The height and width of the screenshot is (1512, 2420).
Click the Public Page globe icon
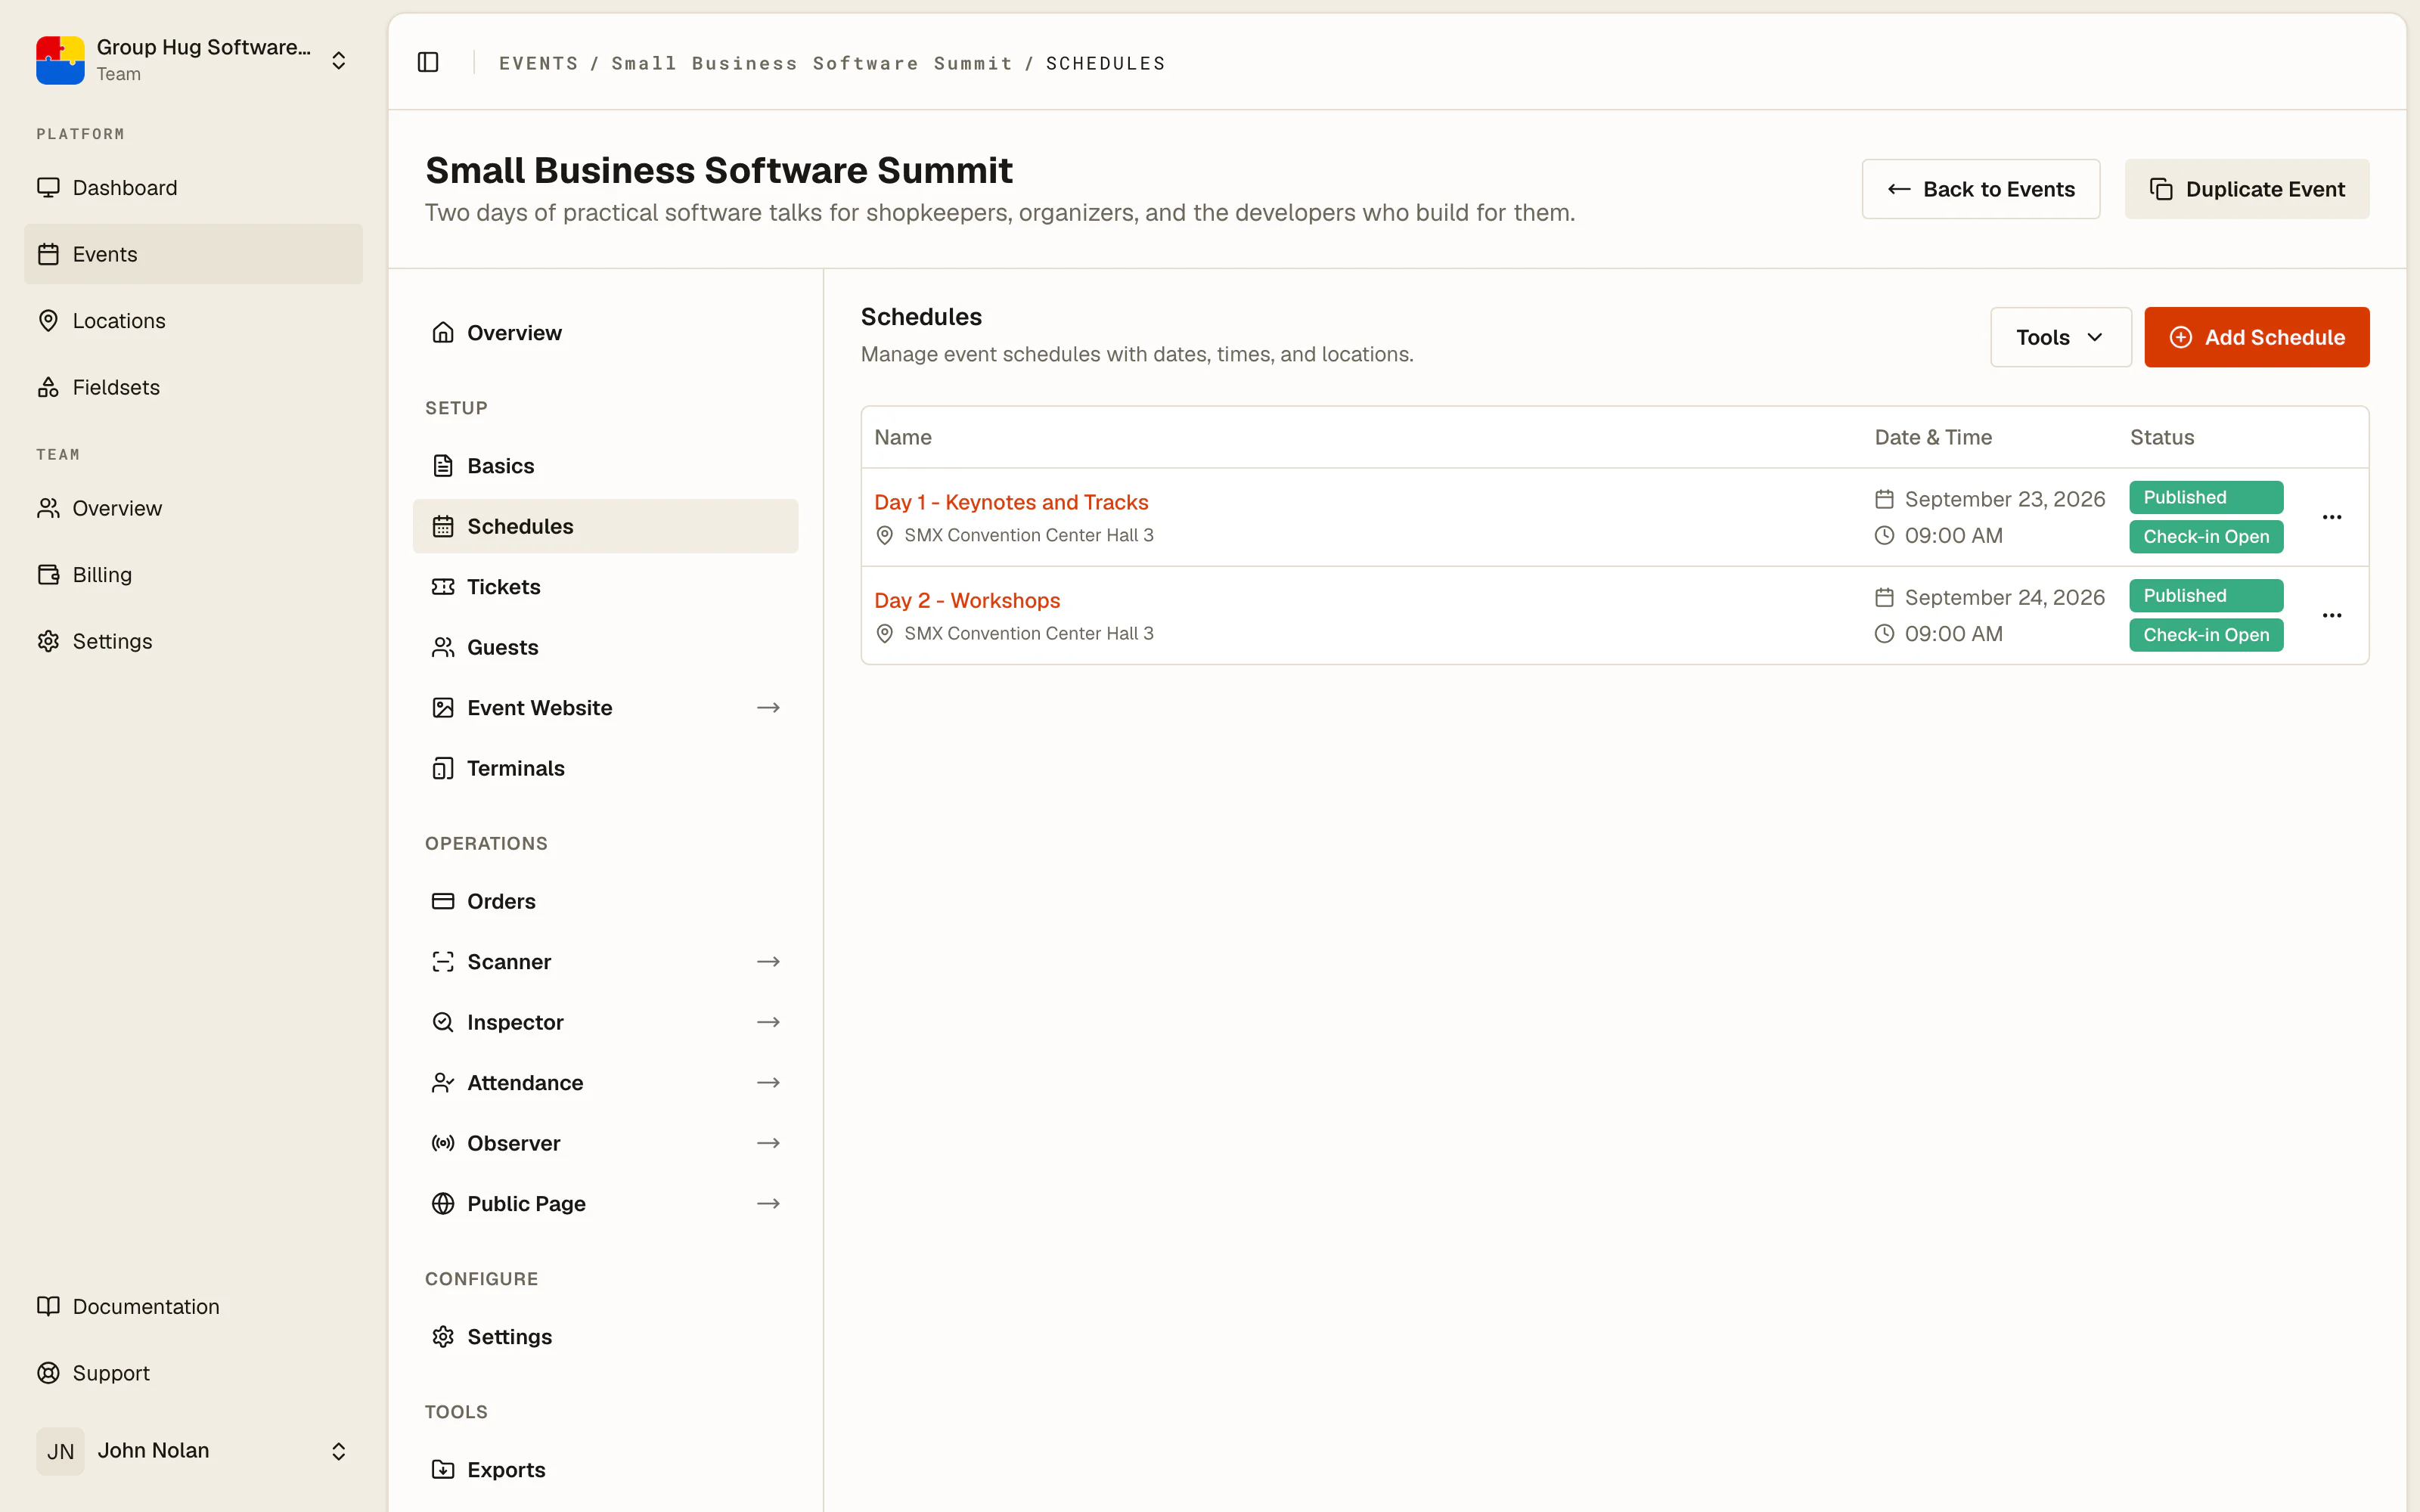pyautogui.click(x=443, y=1204)
